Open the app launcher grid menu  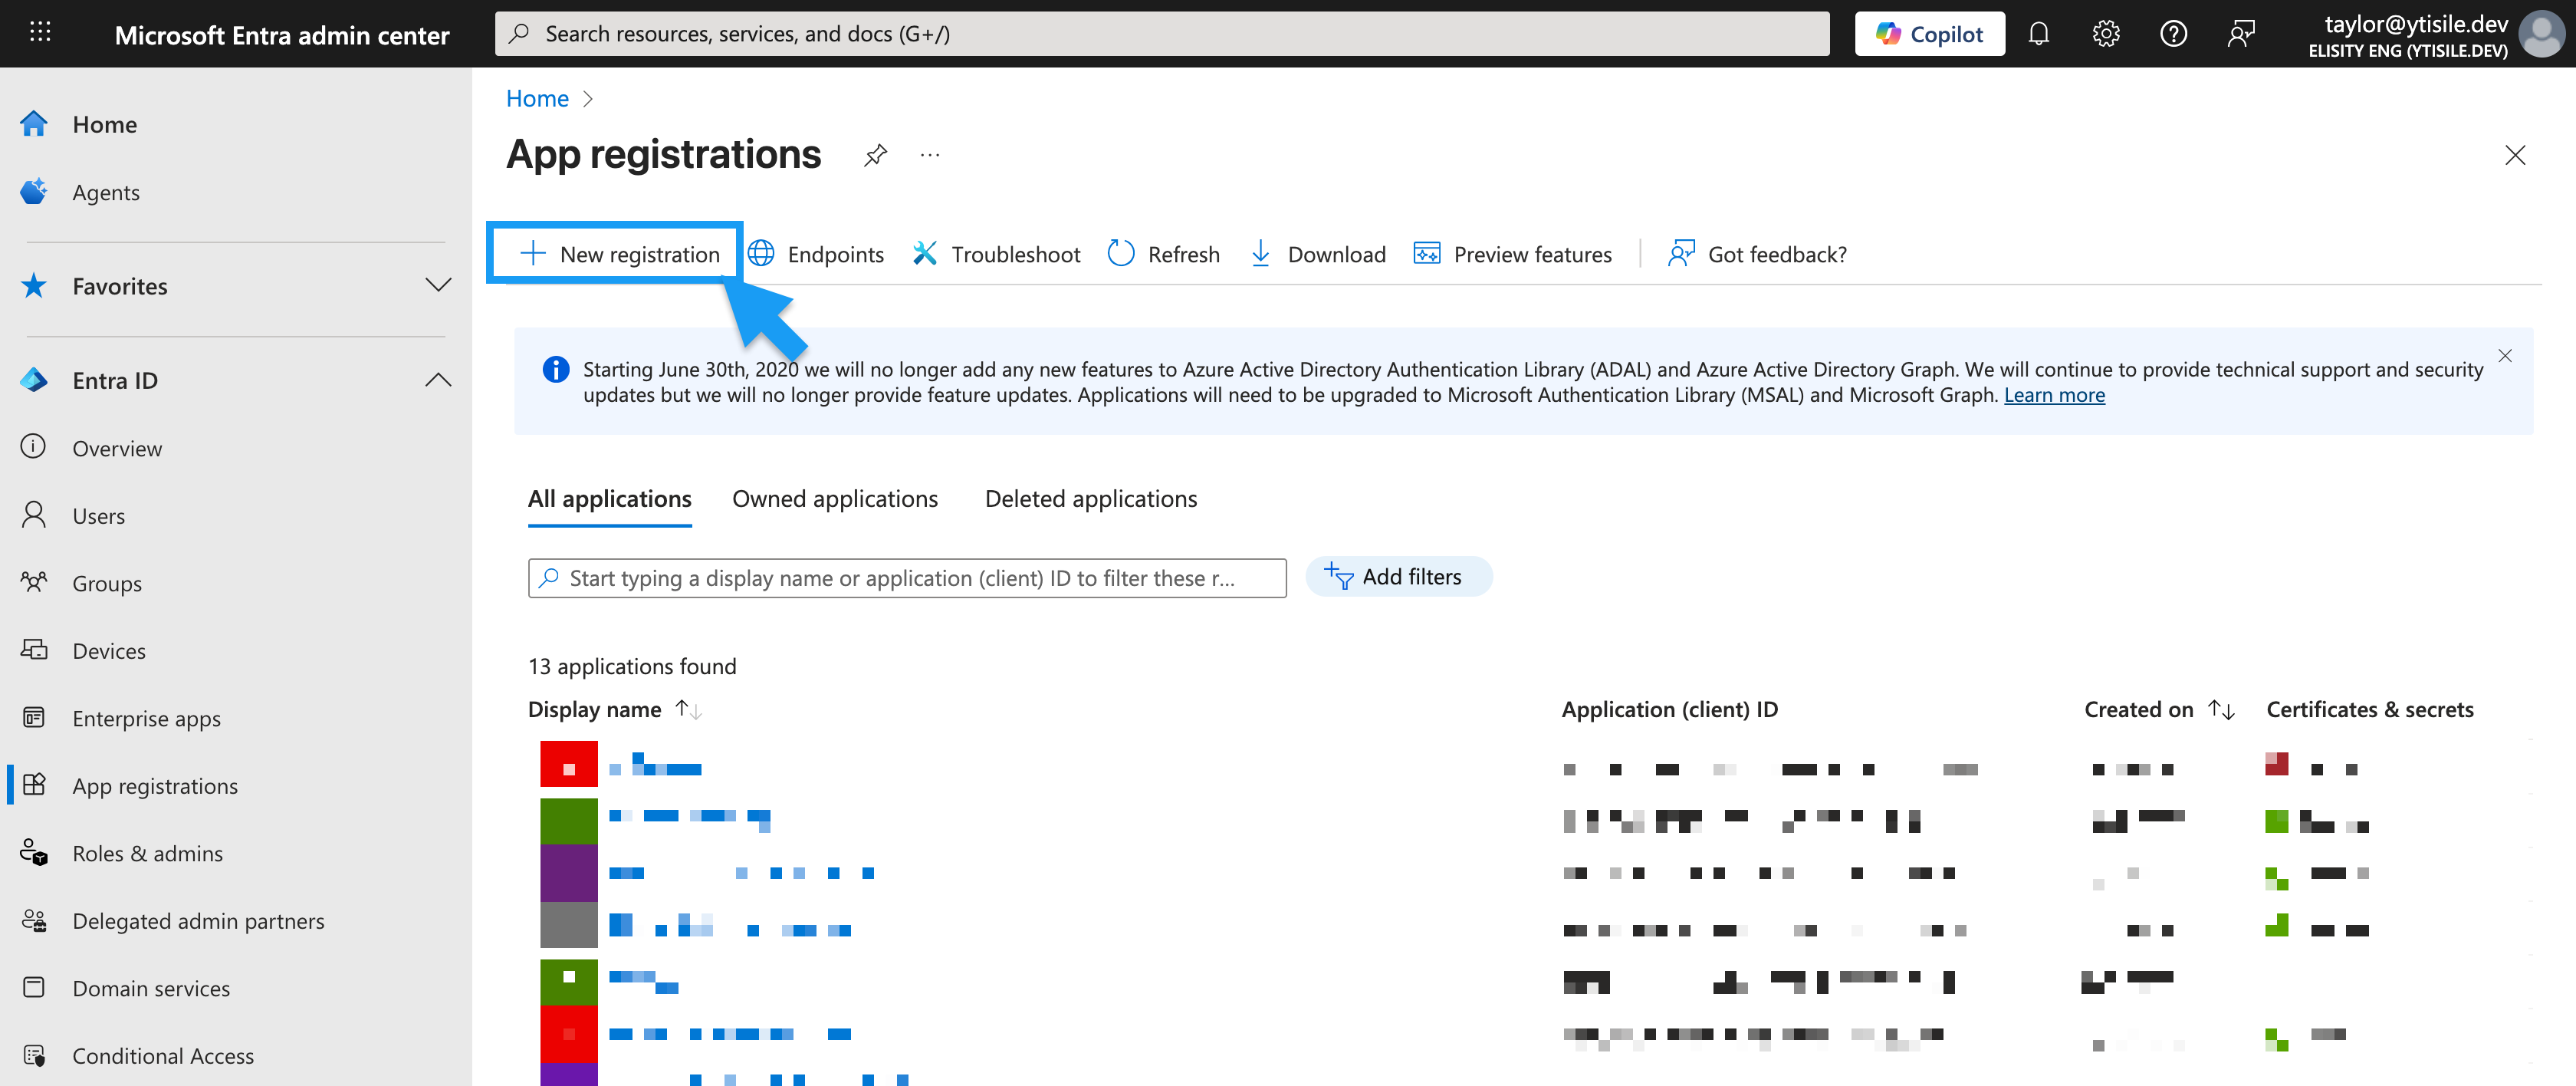(40, 33)
